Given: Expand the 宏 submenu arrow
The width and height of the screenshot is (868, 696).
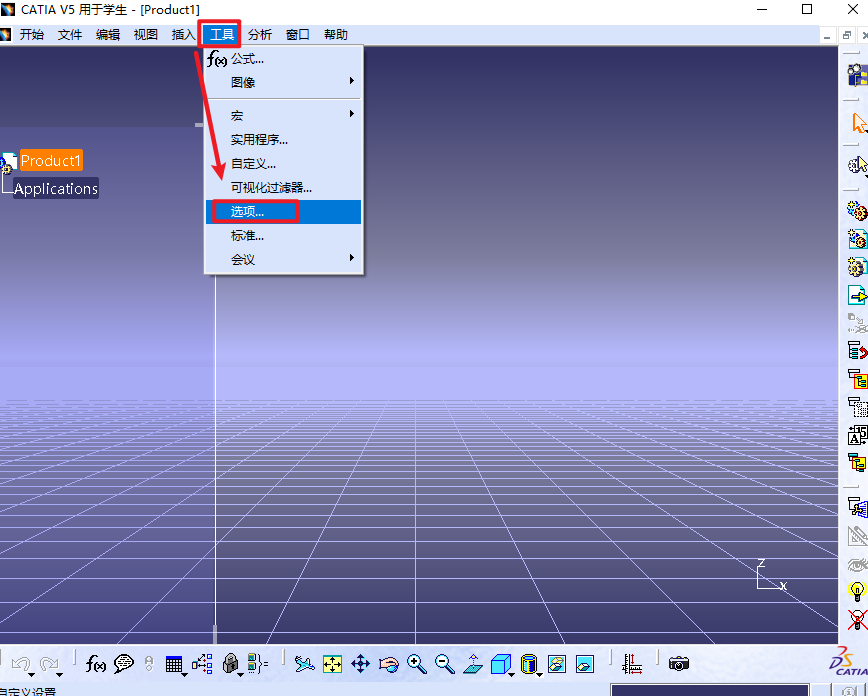Looking at the screenshot, I should tap(352, 114).
